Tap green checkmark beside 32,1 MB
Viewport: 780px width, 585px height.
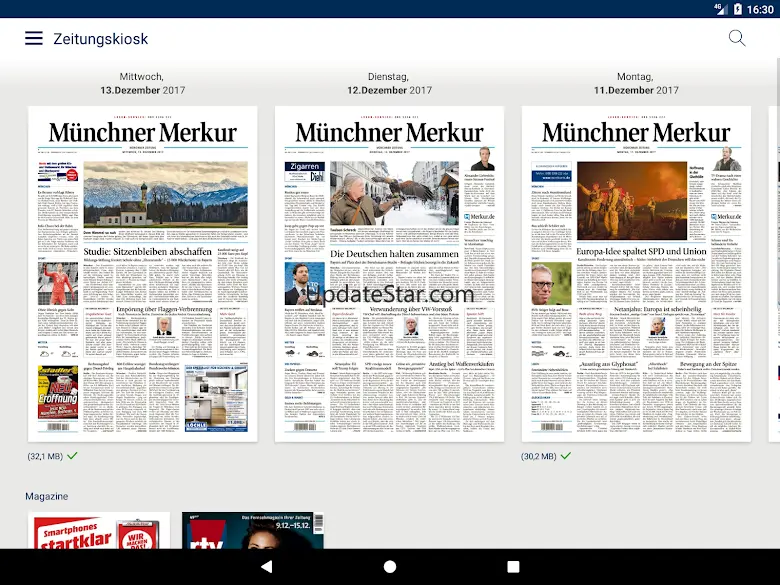coord(73,455)
